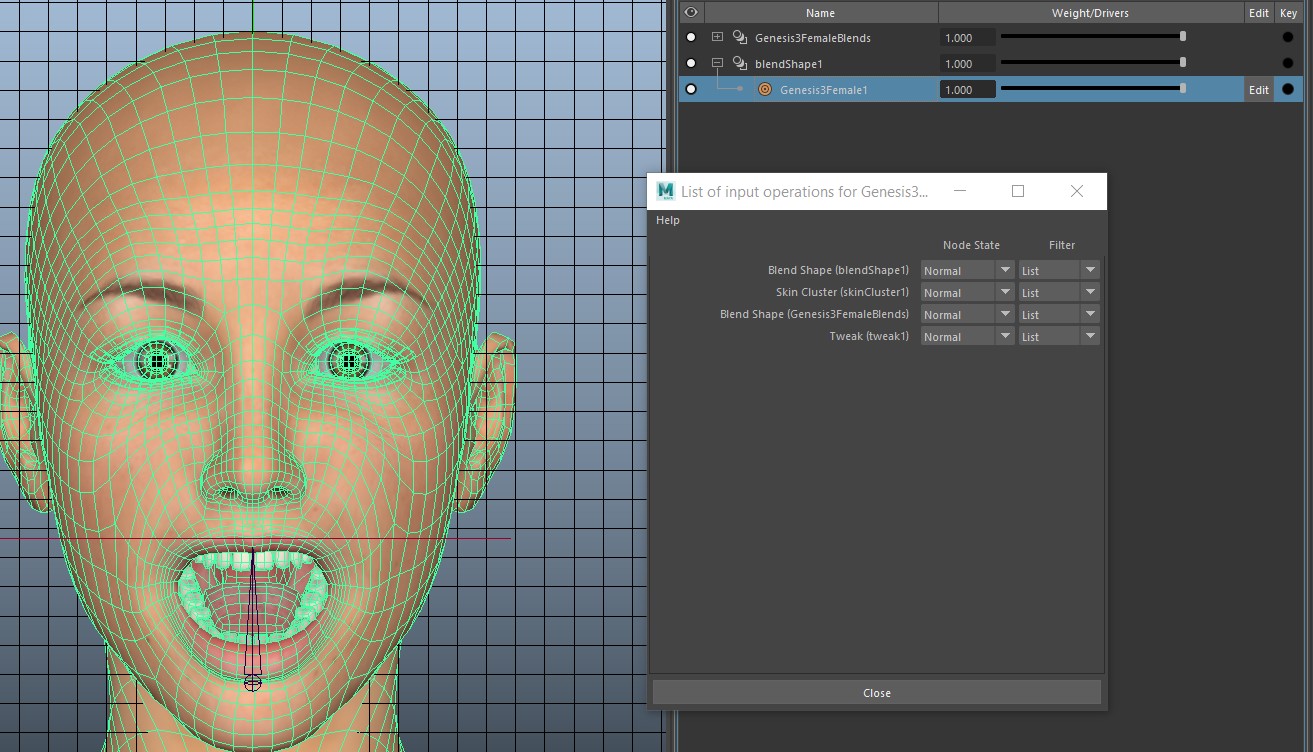Toggle the visibility circle for Genesis3FemaleBlends

pyautogui.click(x=690, y=37)
